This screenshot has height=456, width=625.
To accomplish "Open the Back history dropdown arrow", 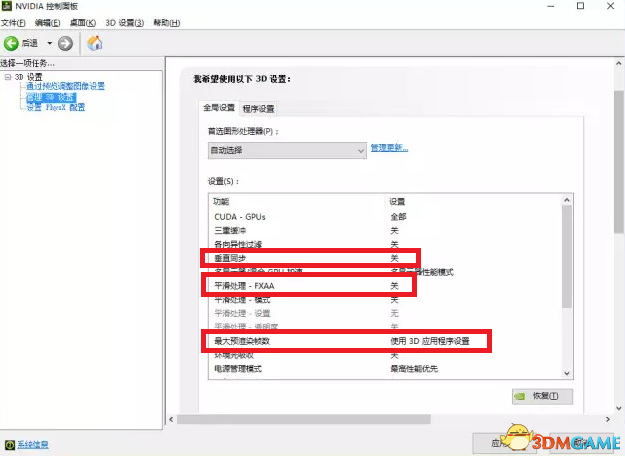I will (x=50, y=43).
